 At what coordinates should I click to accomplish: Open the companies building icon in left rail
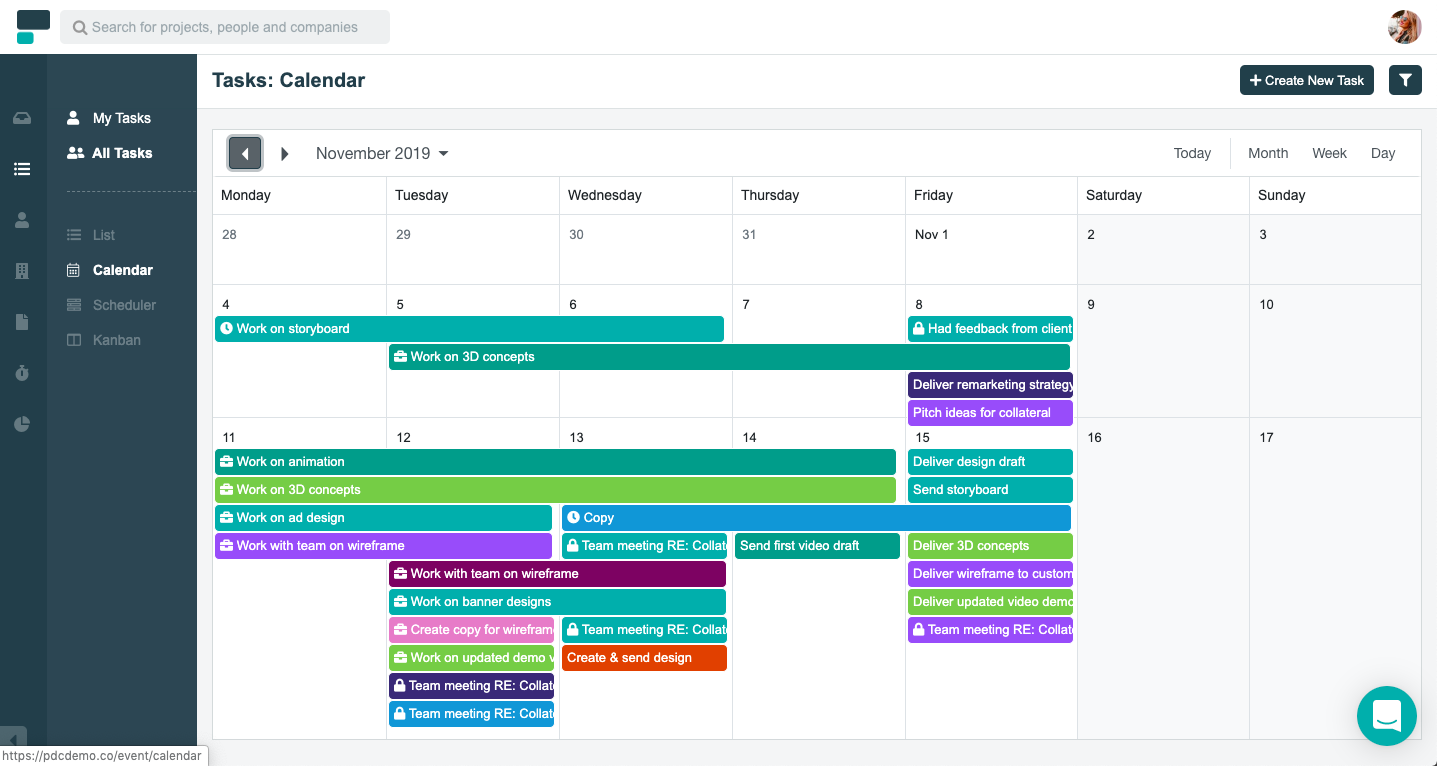click(22, 271)
